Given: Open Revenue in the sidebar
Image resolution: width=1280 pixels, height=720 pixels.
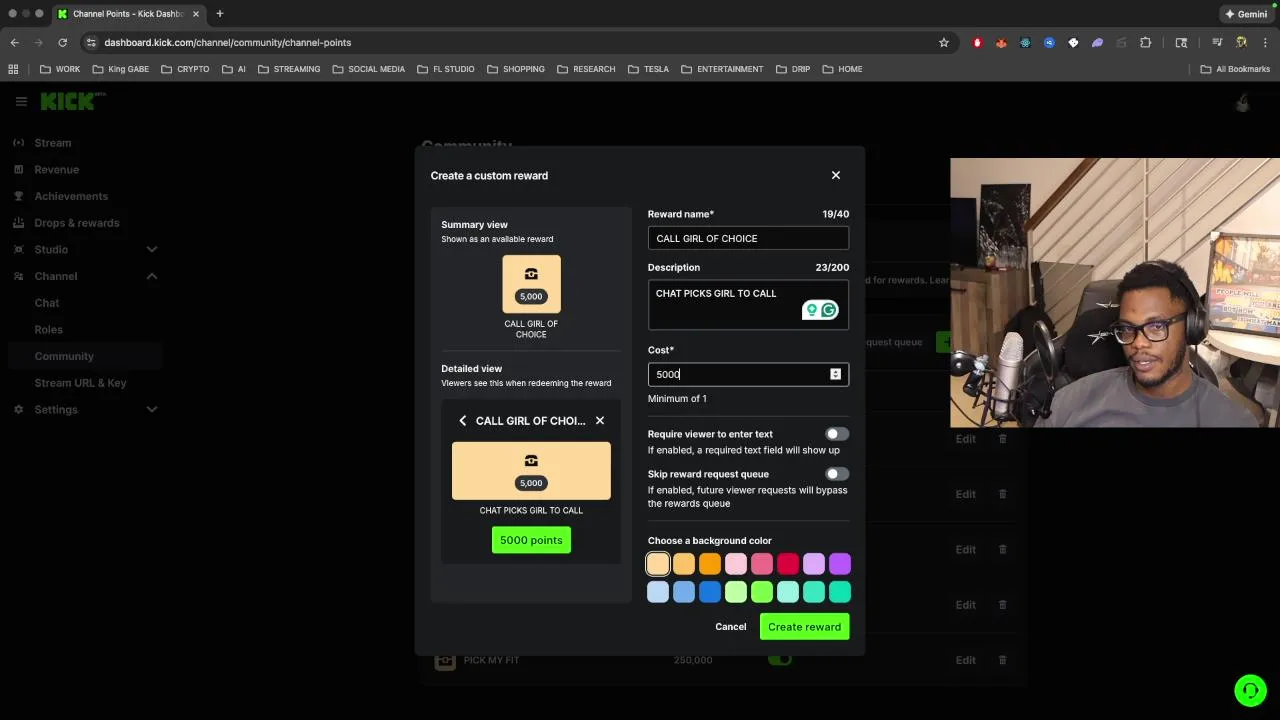Looking at the screenshot, I should [56, 170].
